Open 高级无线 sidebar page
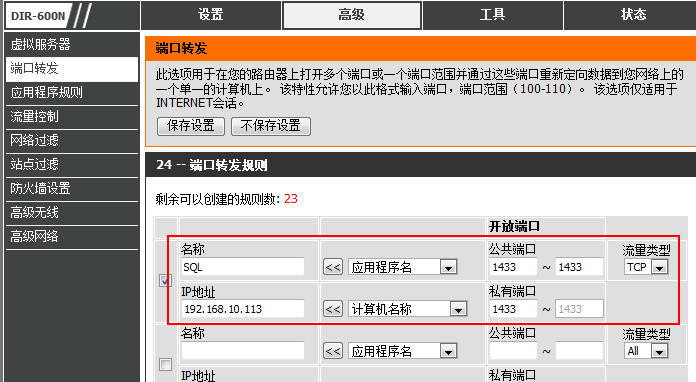Image resolution: width=696 pixels, height=382 pixels. (x=72, y=213)
